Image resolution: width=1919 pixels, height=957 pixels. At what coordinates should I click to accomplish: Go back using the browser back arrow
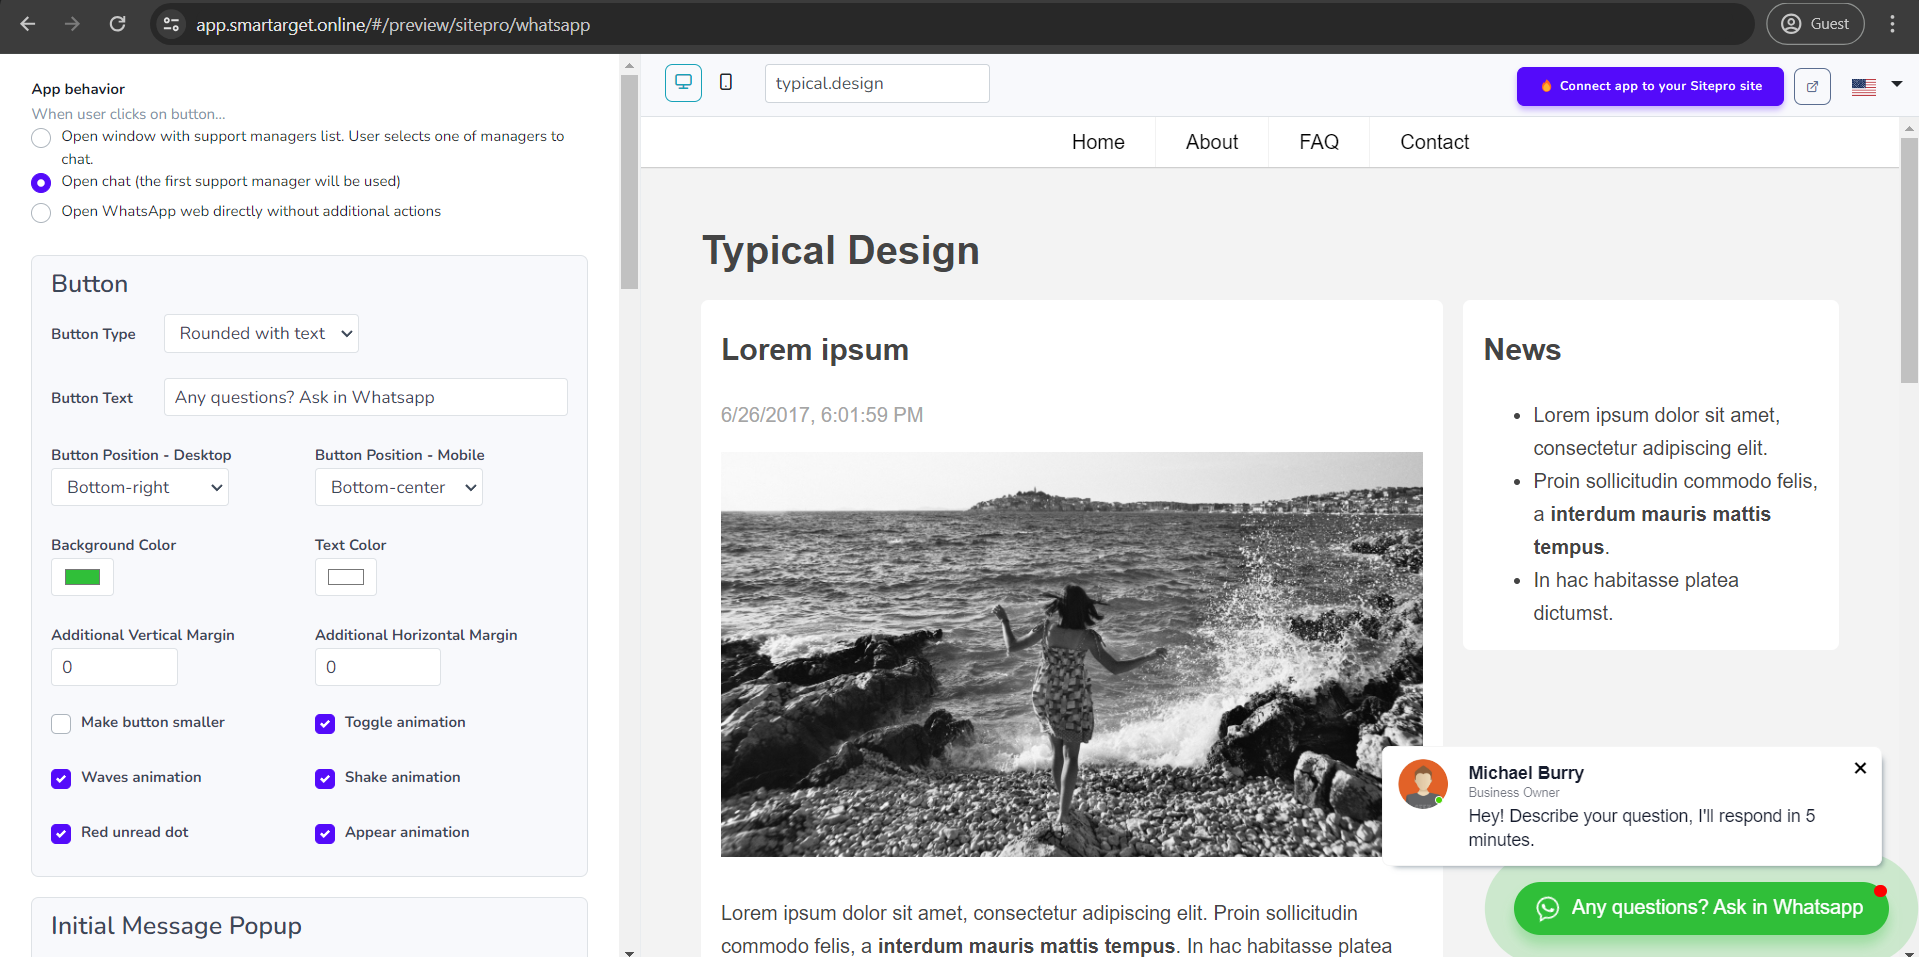[28, 24]
